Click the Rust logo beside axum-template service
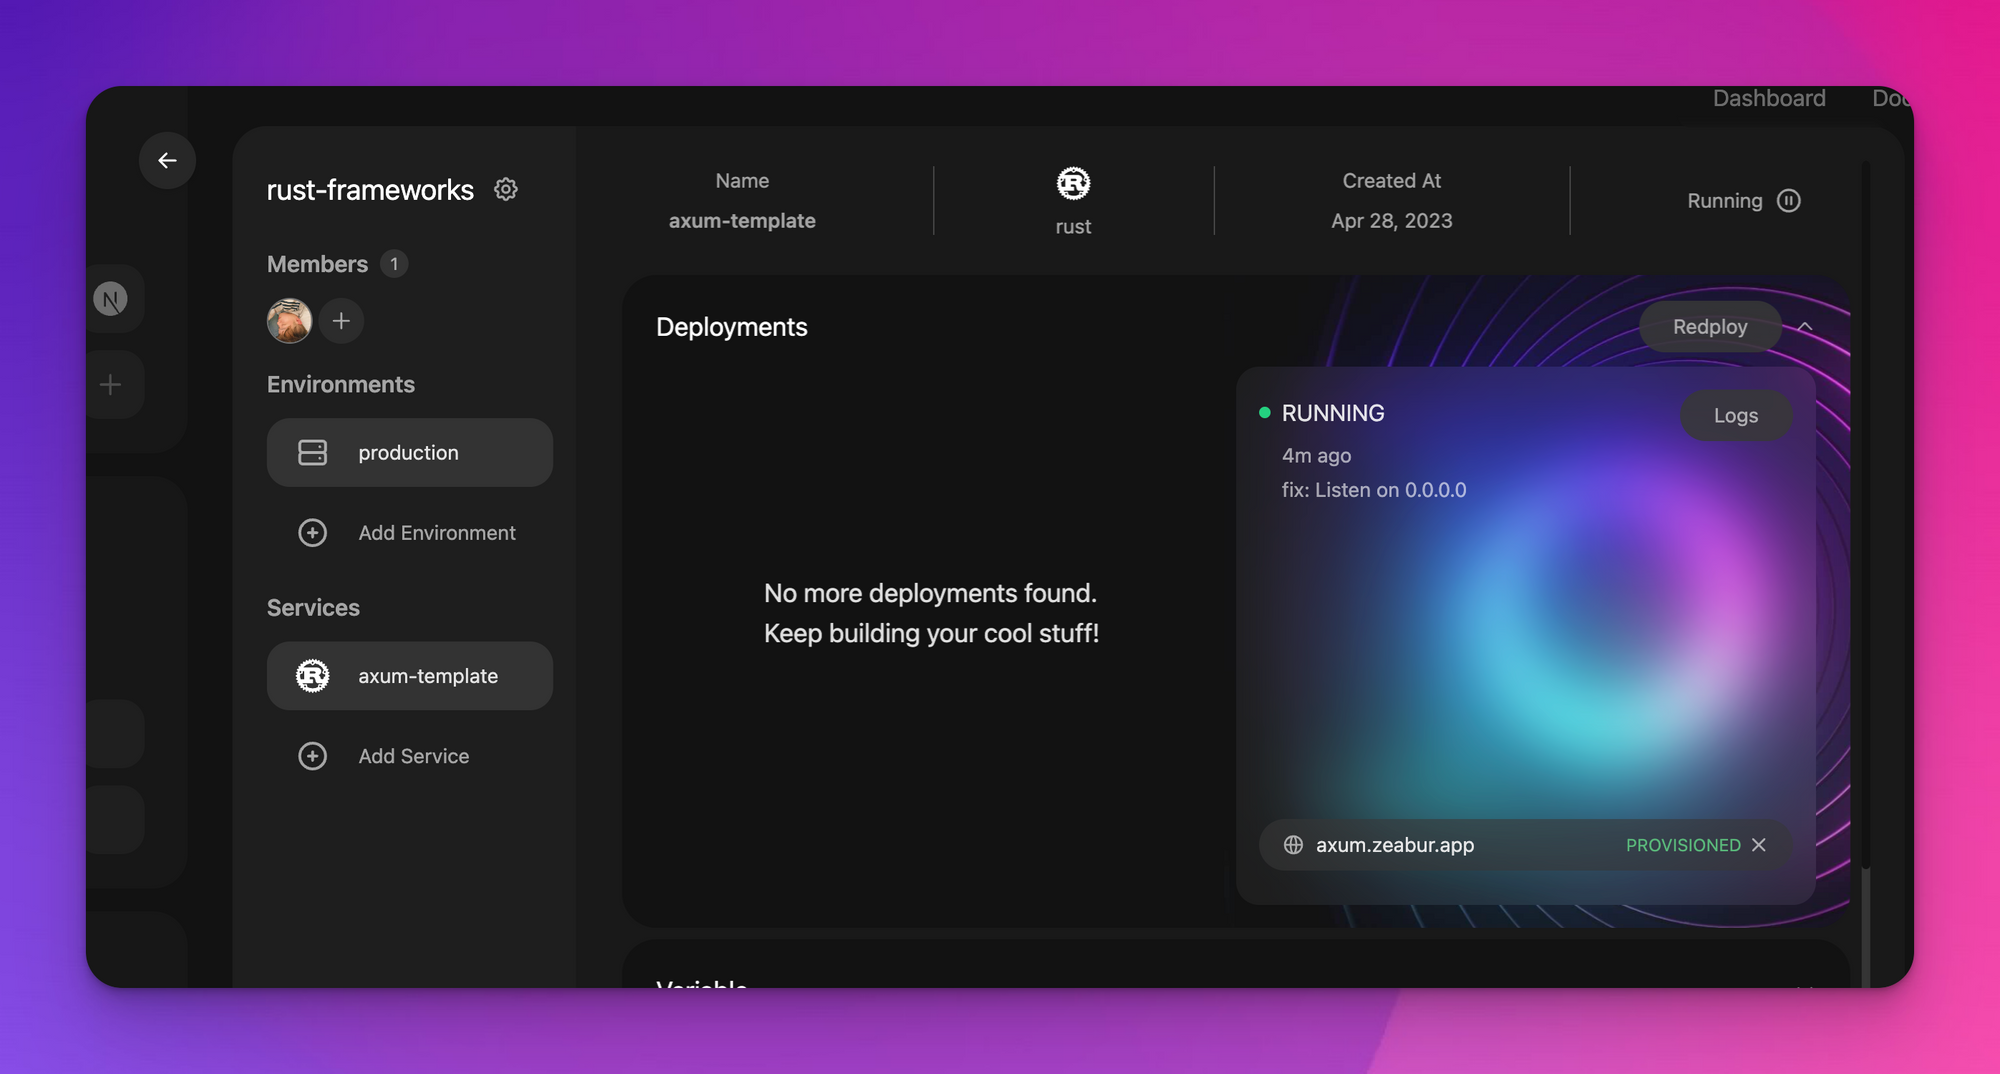 click(312, 676)
